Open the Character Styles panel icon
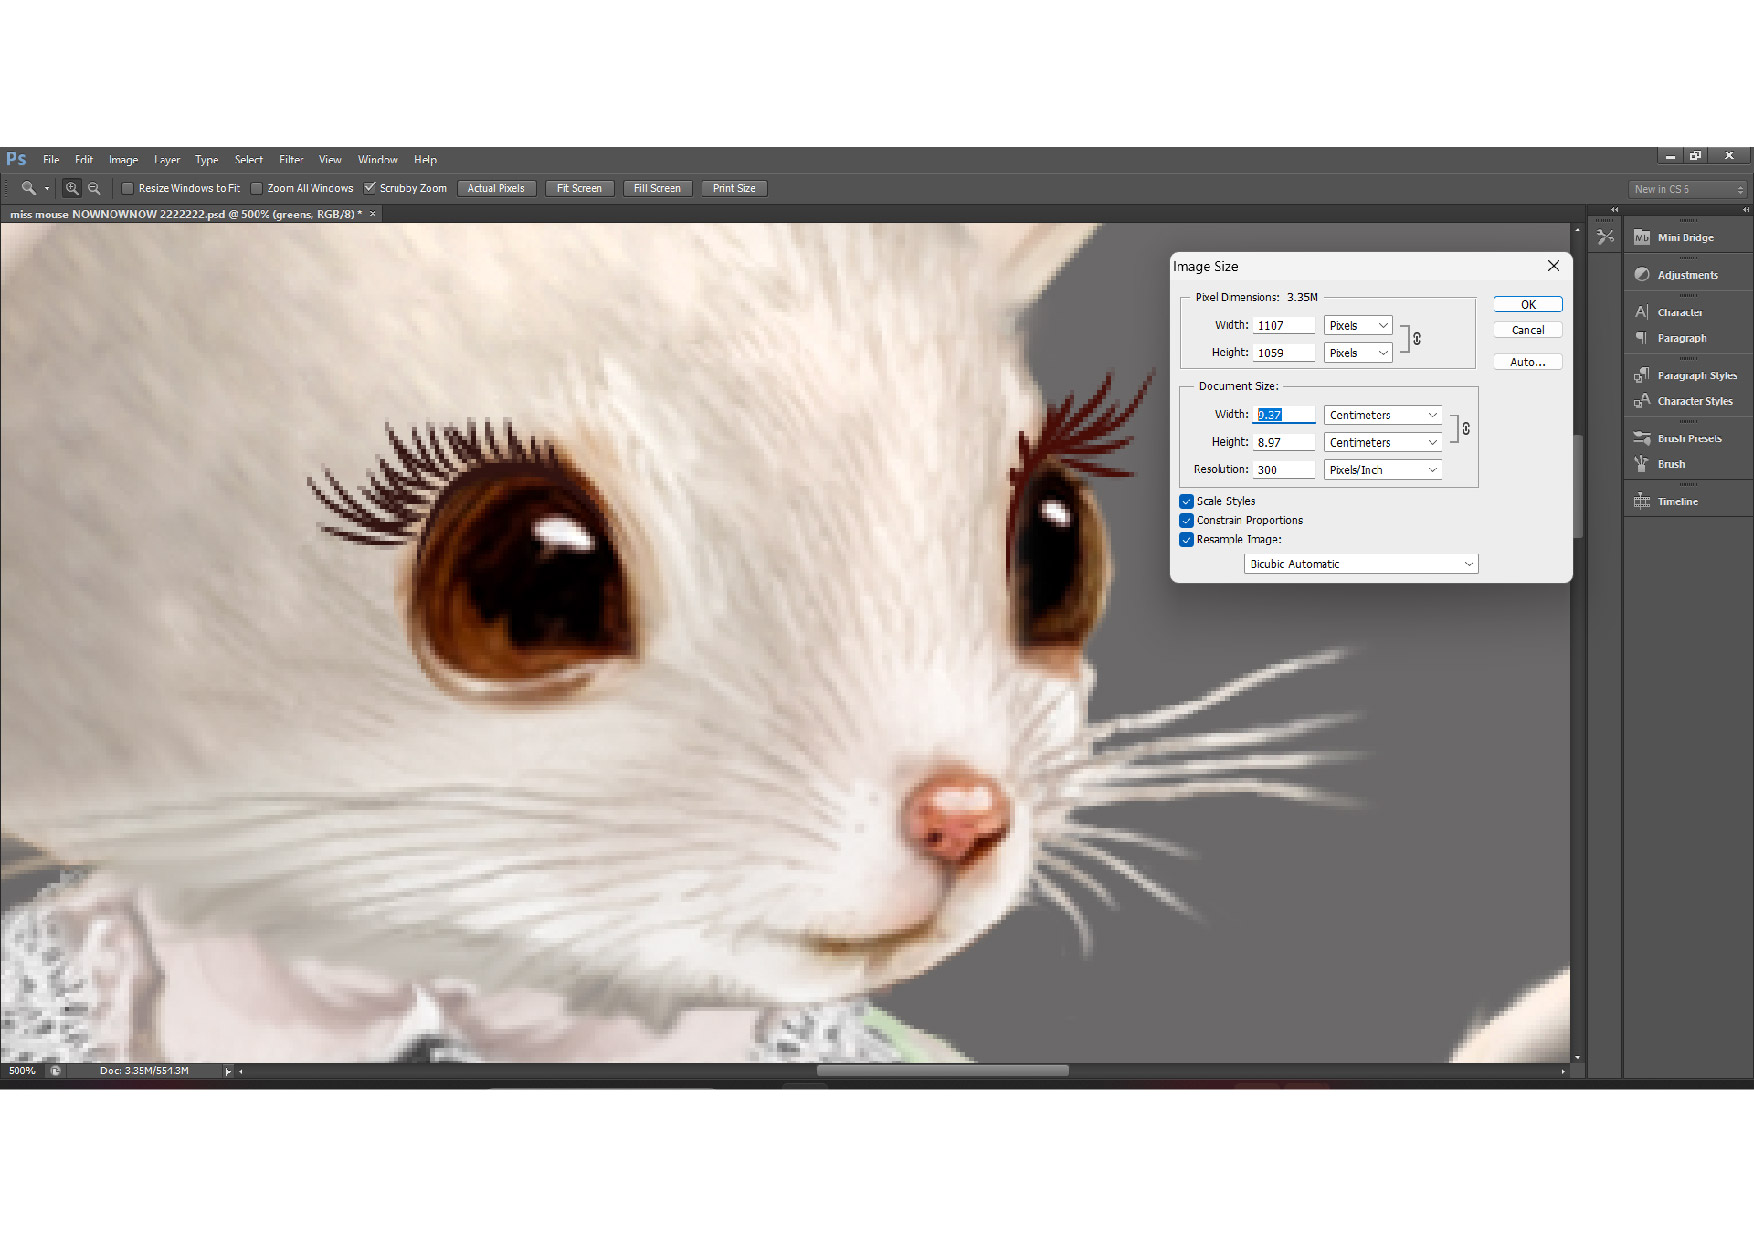1754x1240 pixels. [1642, 401]
